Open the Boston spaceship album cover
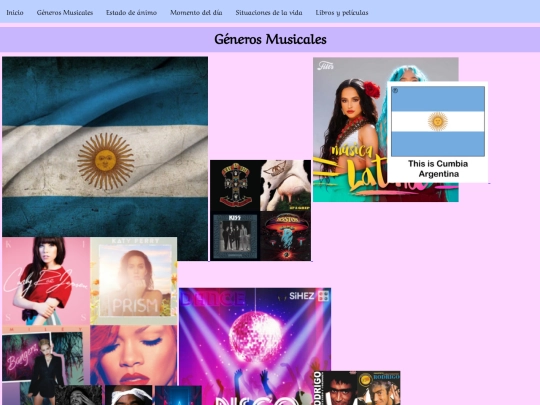The image size is (540, 405). tap(285, 236)
